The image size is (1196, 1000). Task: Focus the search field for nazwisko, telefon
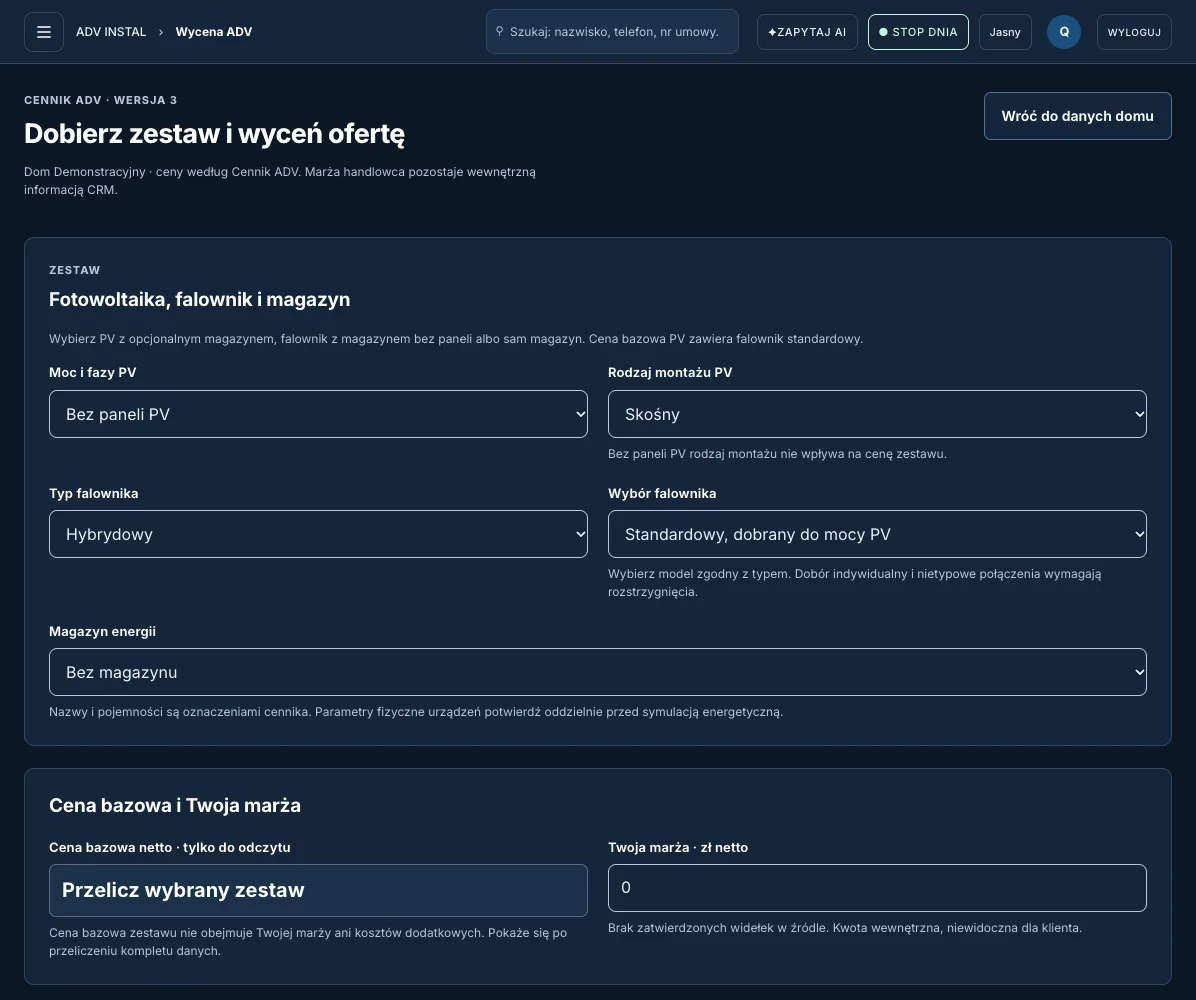612,32
